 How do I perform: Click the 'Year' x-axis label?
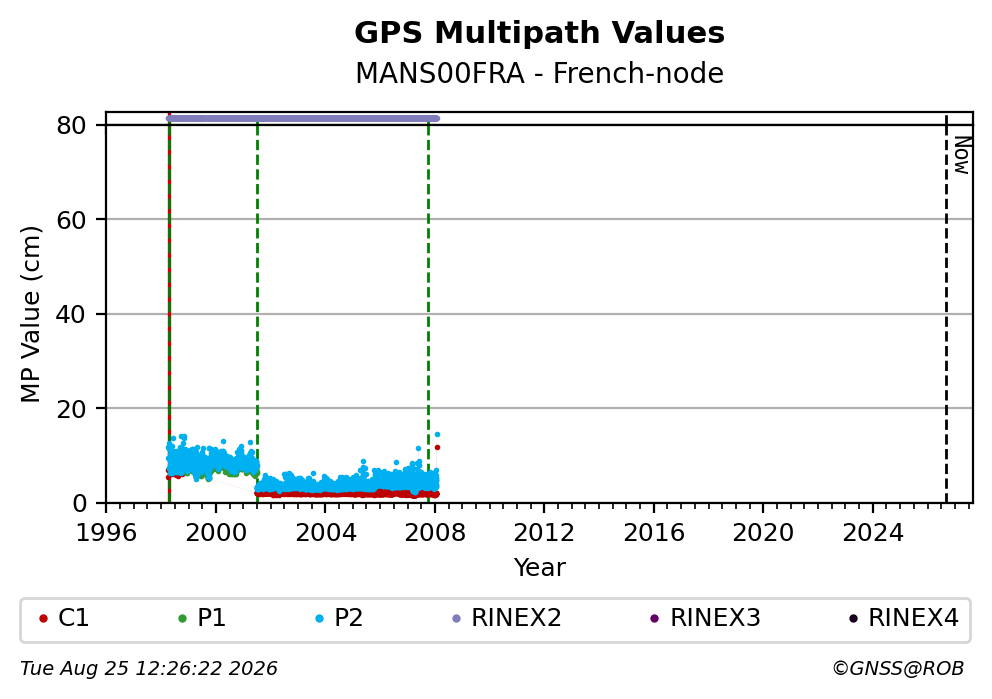(539, 567)
